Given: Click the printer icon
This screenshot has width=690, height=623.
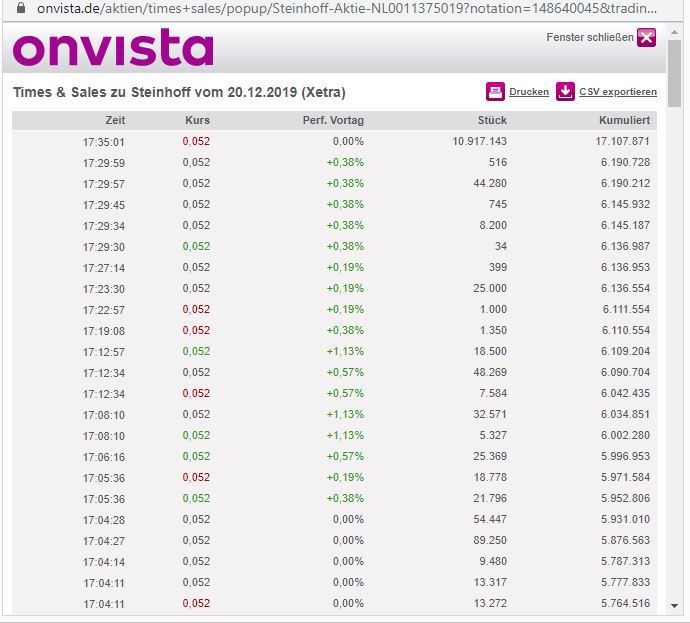Looking at the screenshot, I should [x=495, y=92].
